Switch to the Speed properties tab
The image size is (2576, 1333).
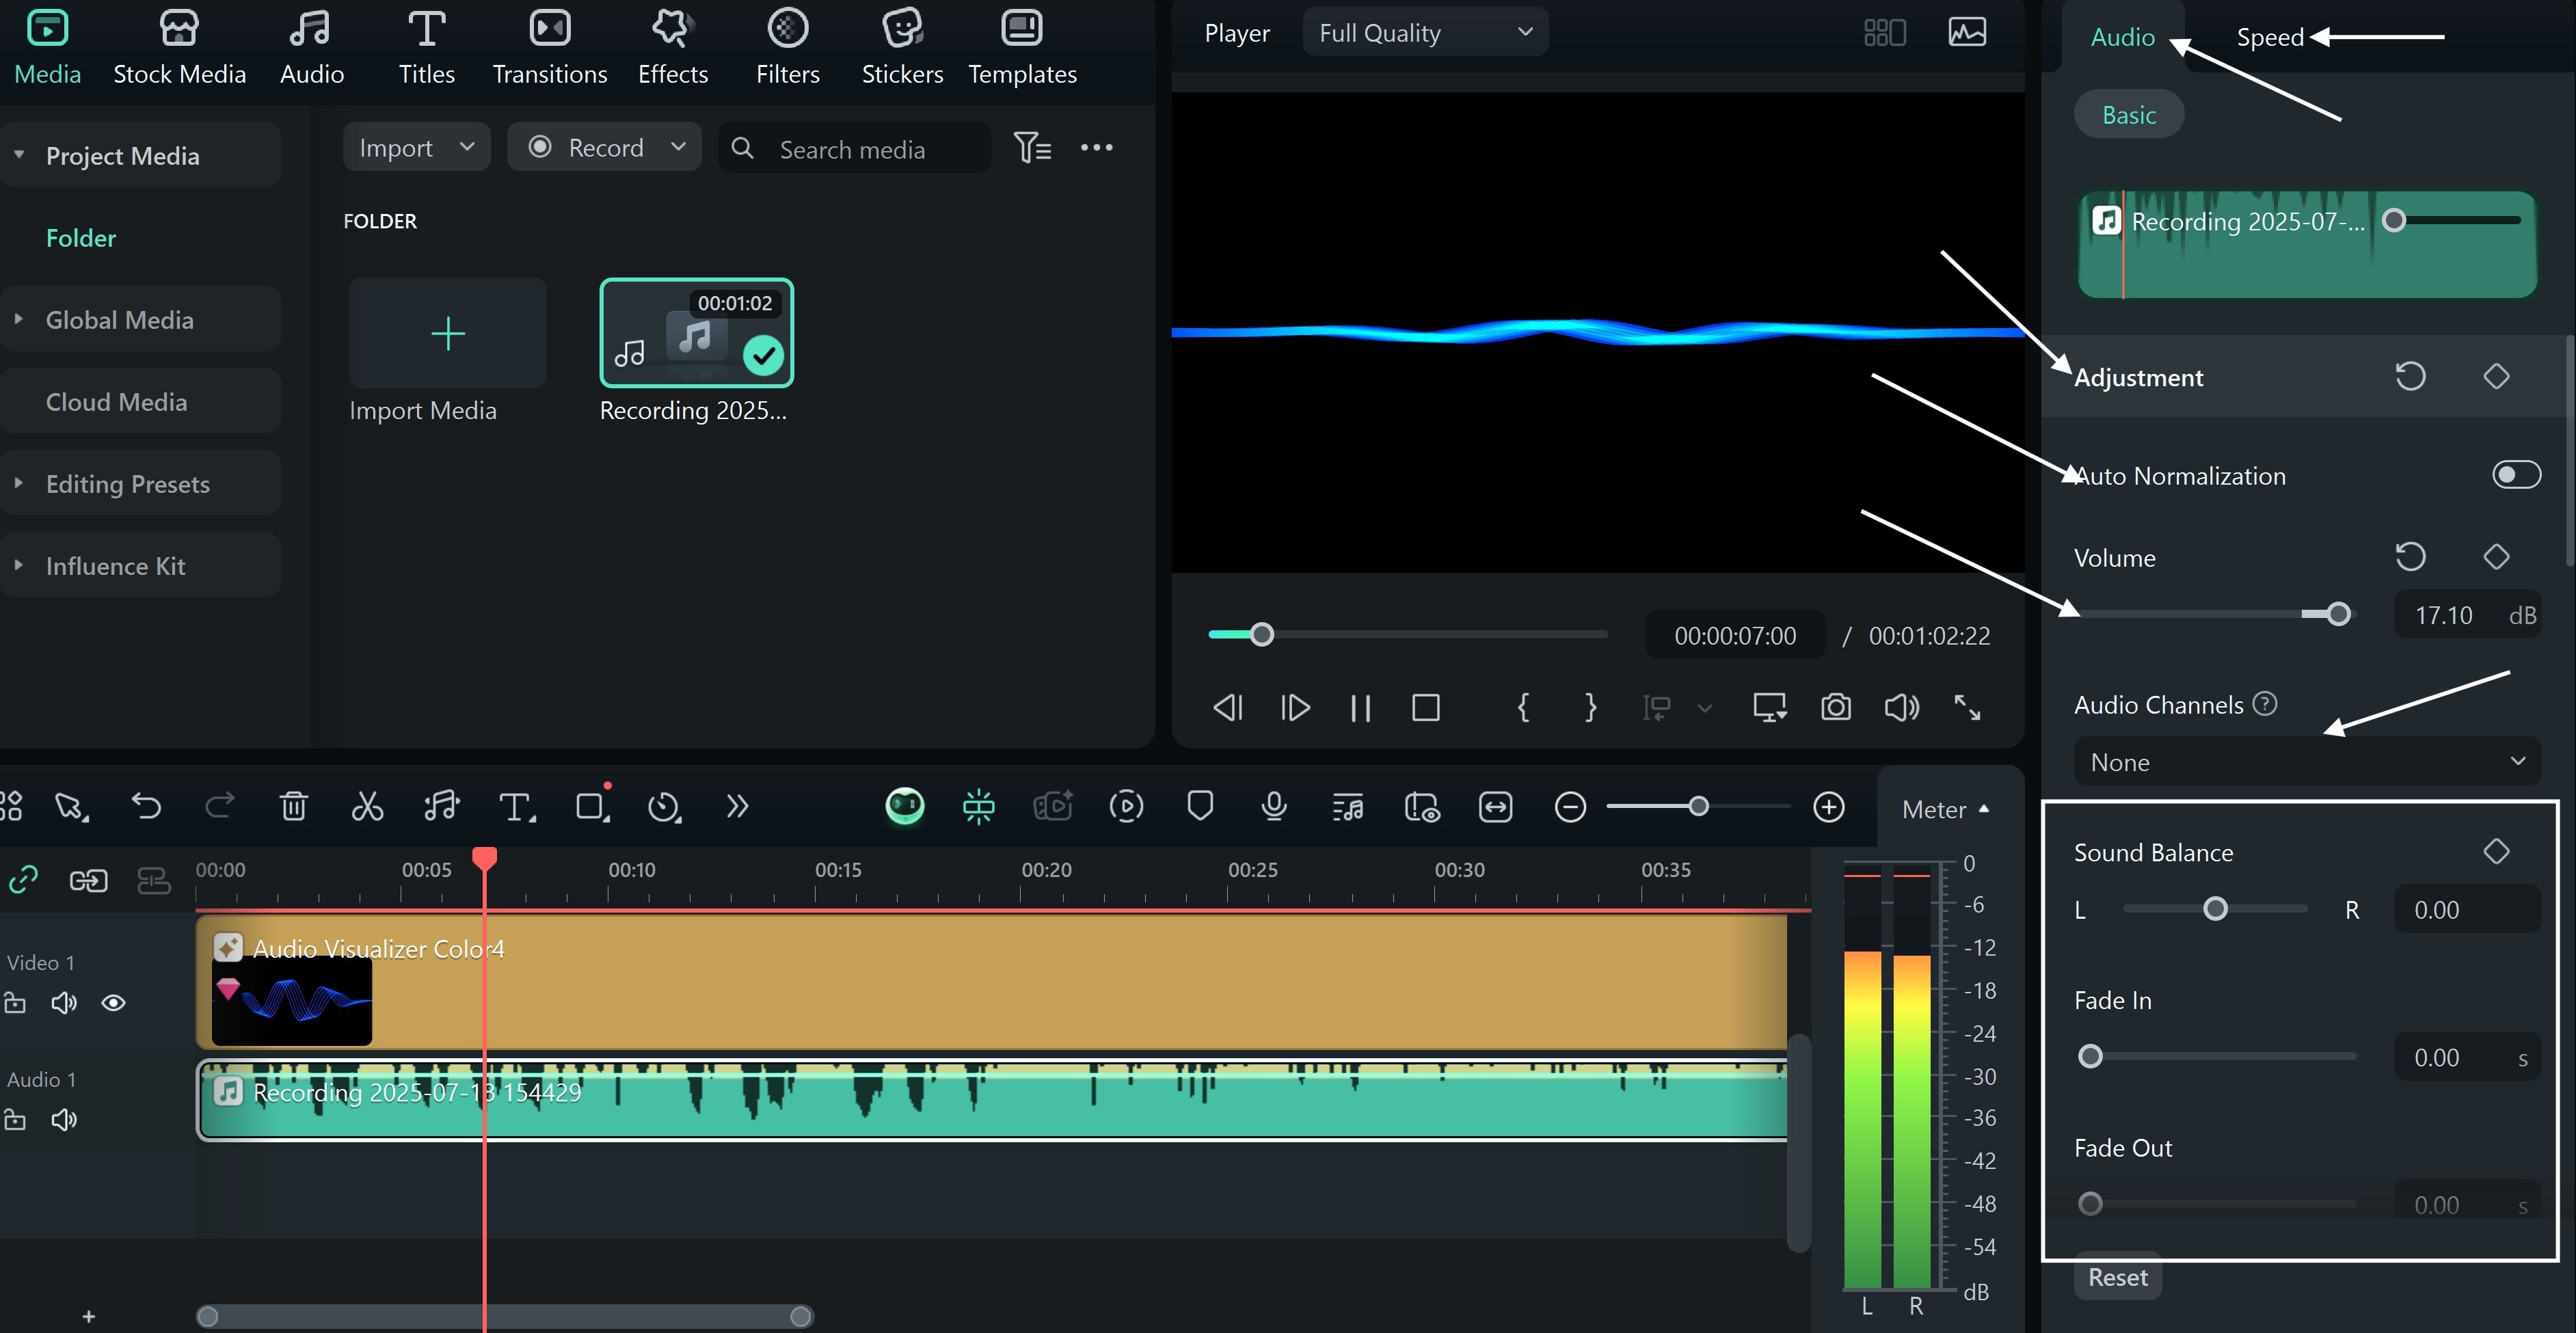click(x=2270, y=37)
